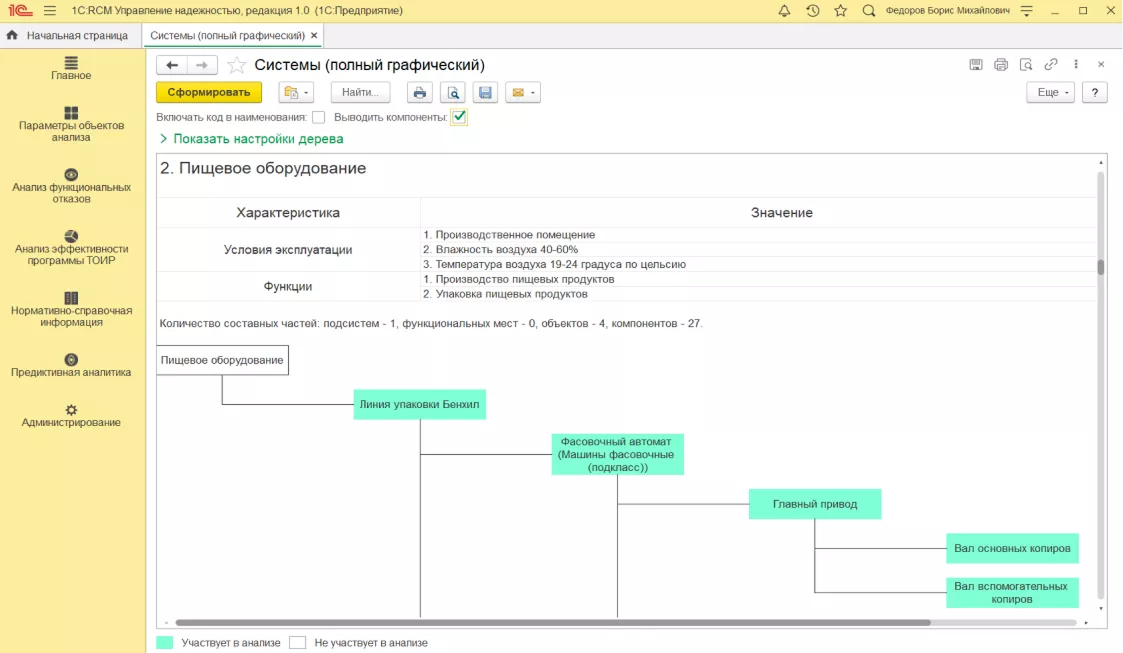Open Параметры объектов анализа section
This screenshot has height=653, width=1123.
point(71,124)
